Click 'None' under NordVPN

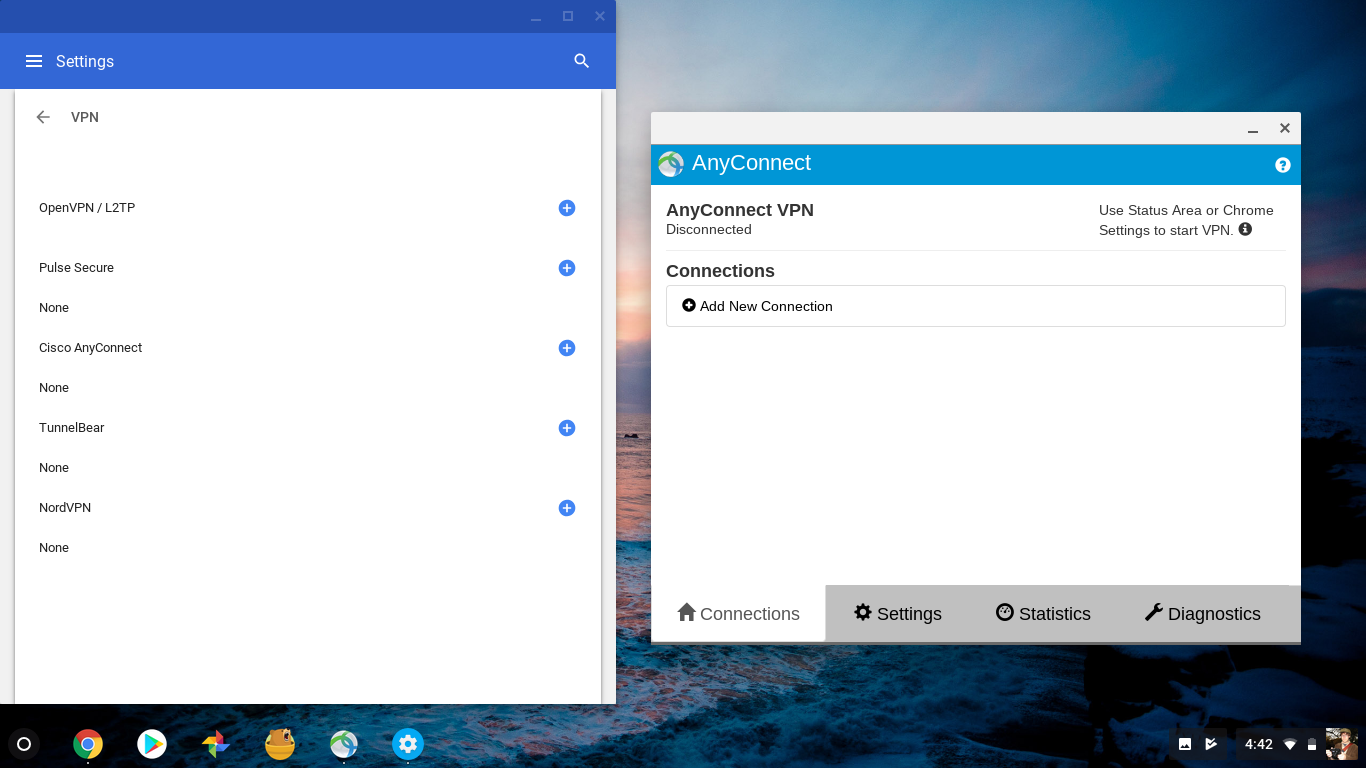pos(54,548)
